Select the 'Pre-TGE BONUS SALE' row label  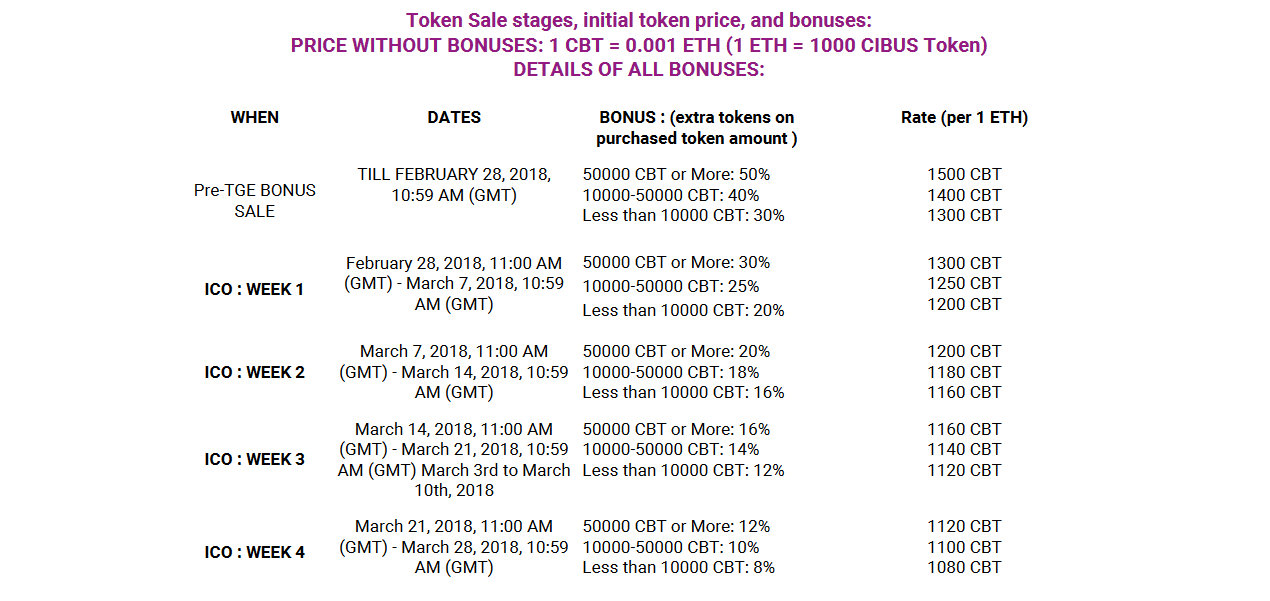255,201
